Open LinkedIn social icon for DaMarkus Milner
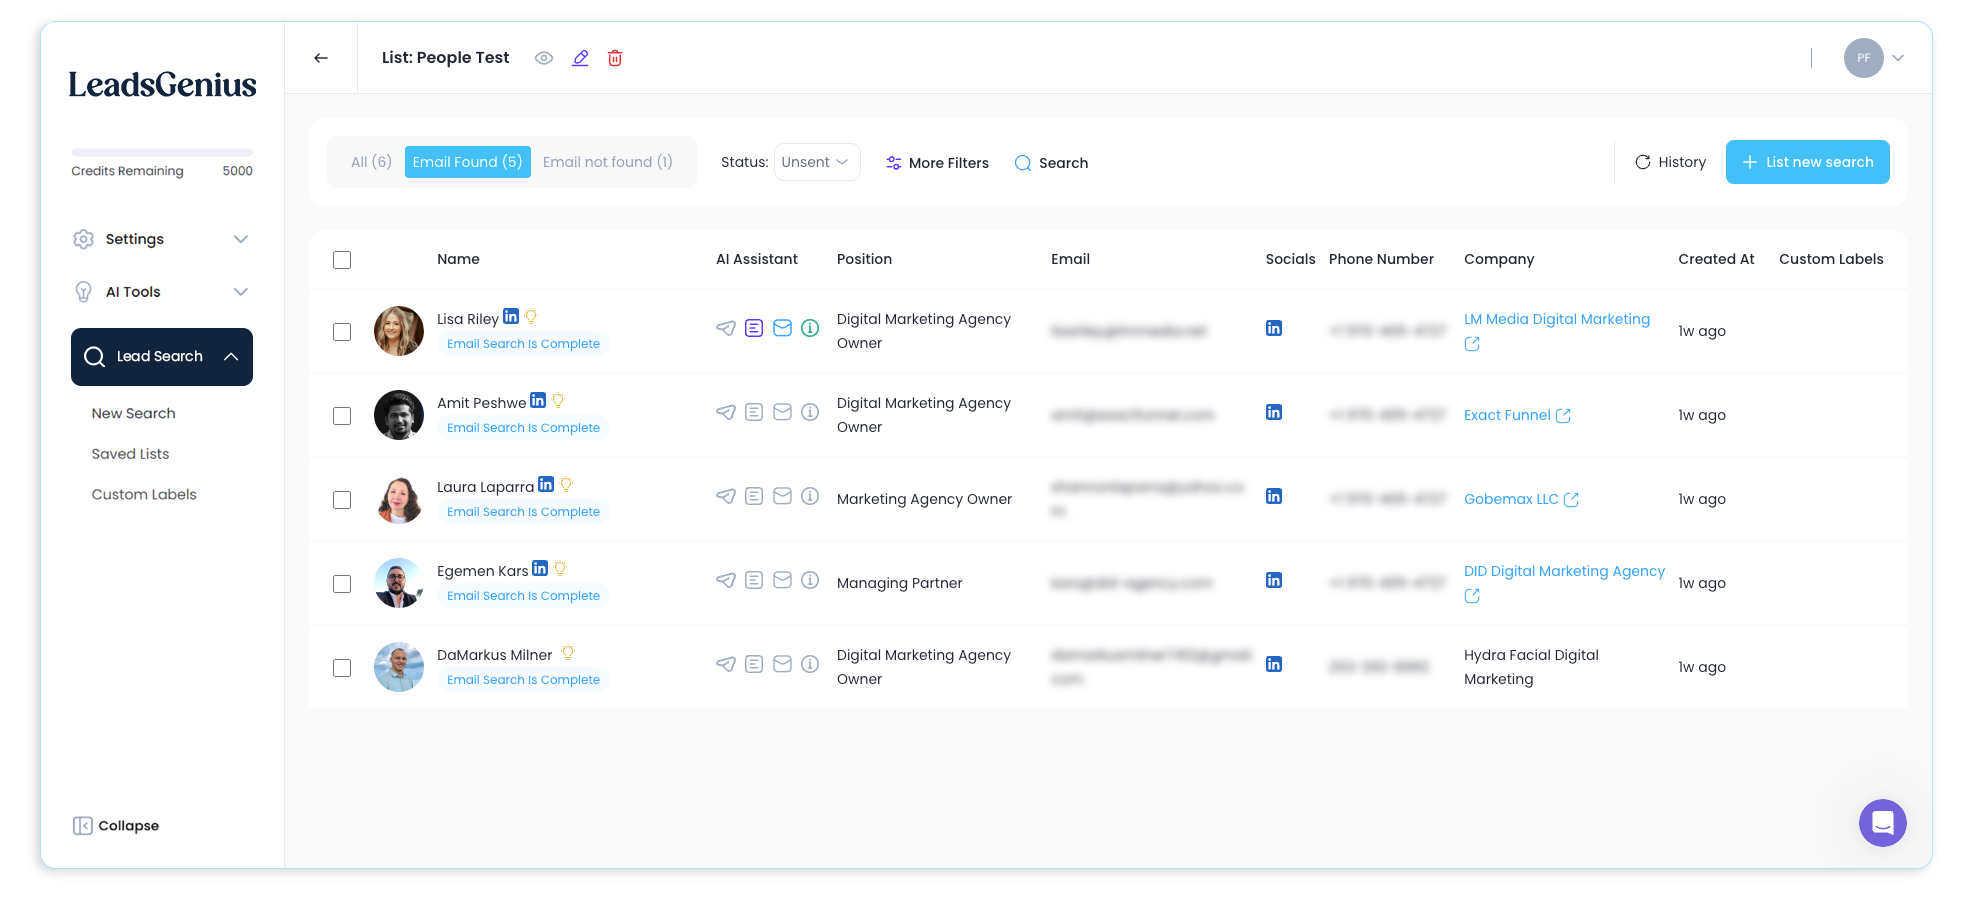 coord(1274,664)
